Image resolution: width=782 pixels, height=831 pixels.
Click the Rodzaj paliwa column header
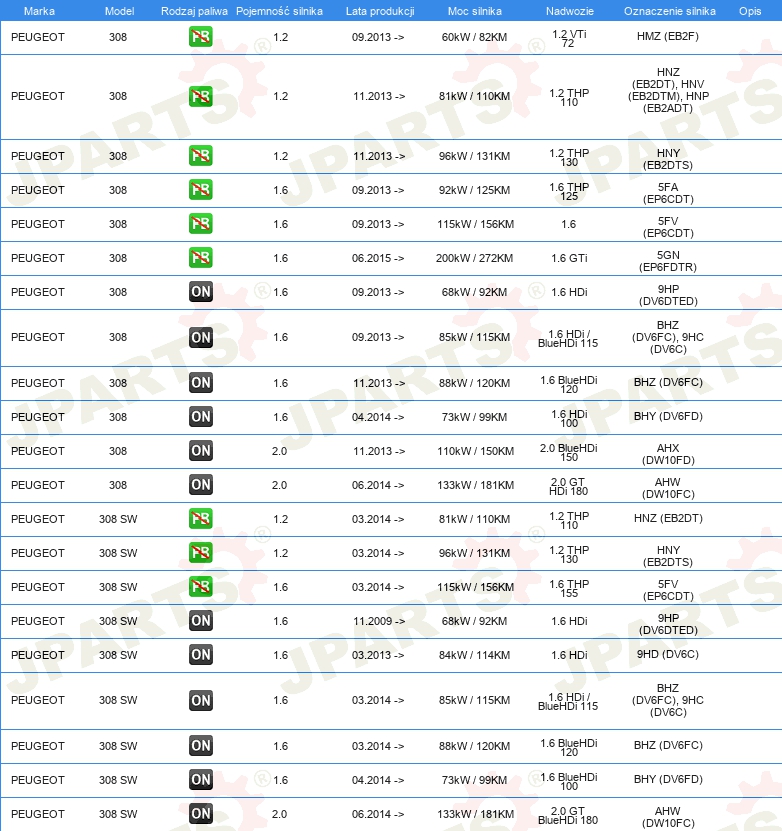coord(194,11)
